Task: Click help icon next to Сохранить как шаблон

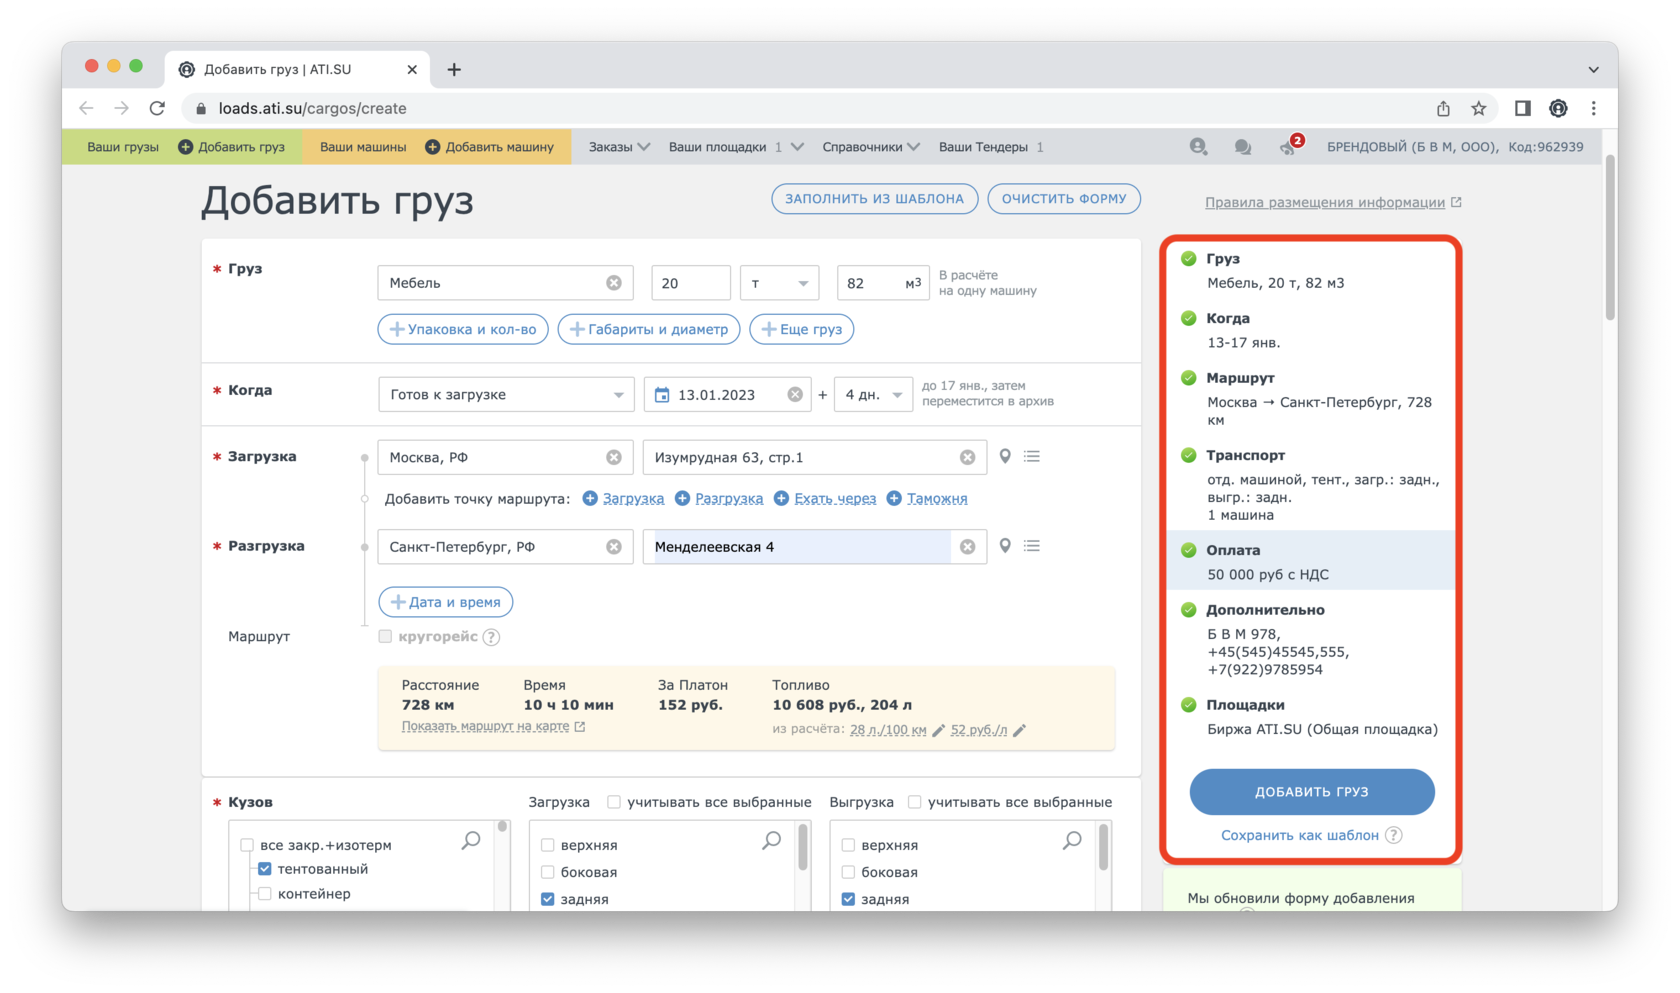Action: pos(1394,835)
